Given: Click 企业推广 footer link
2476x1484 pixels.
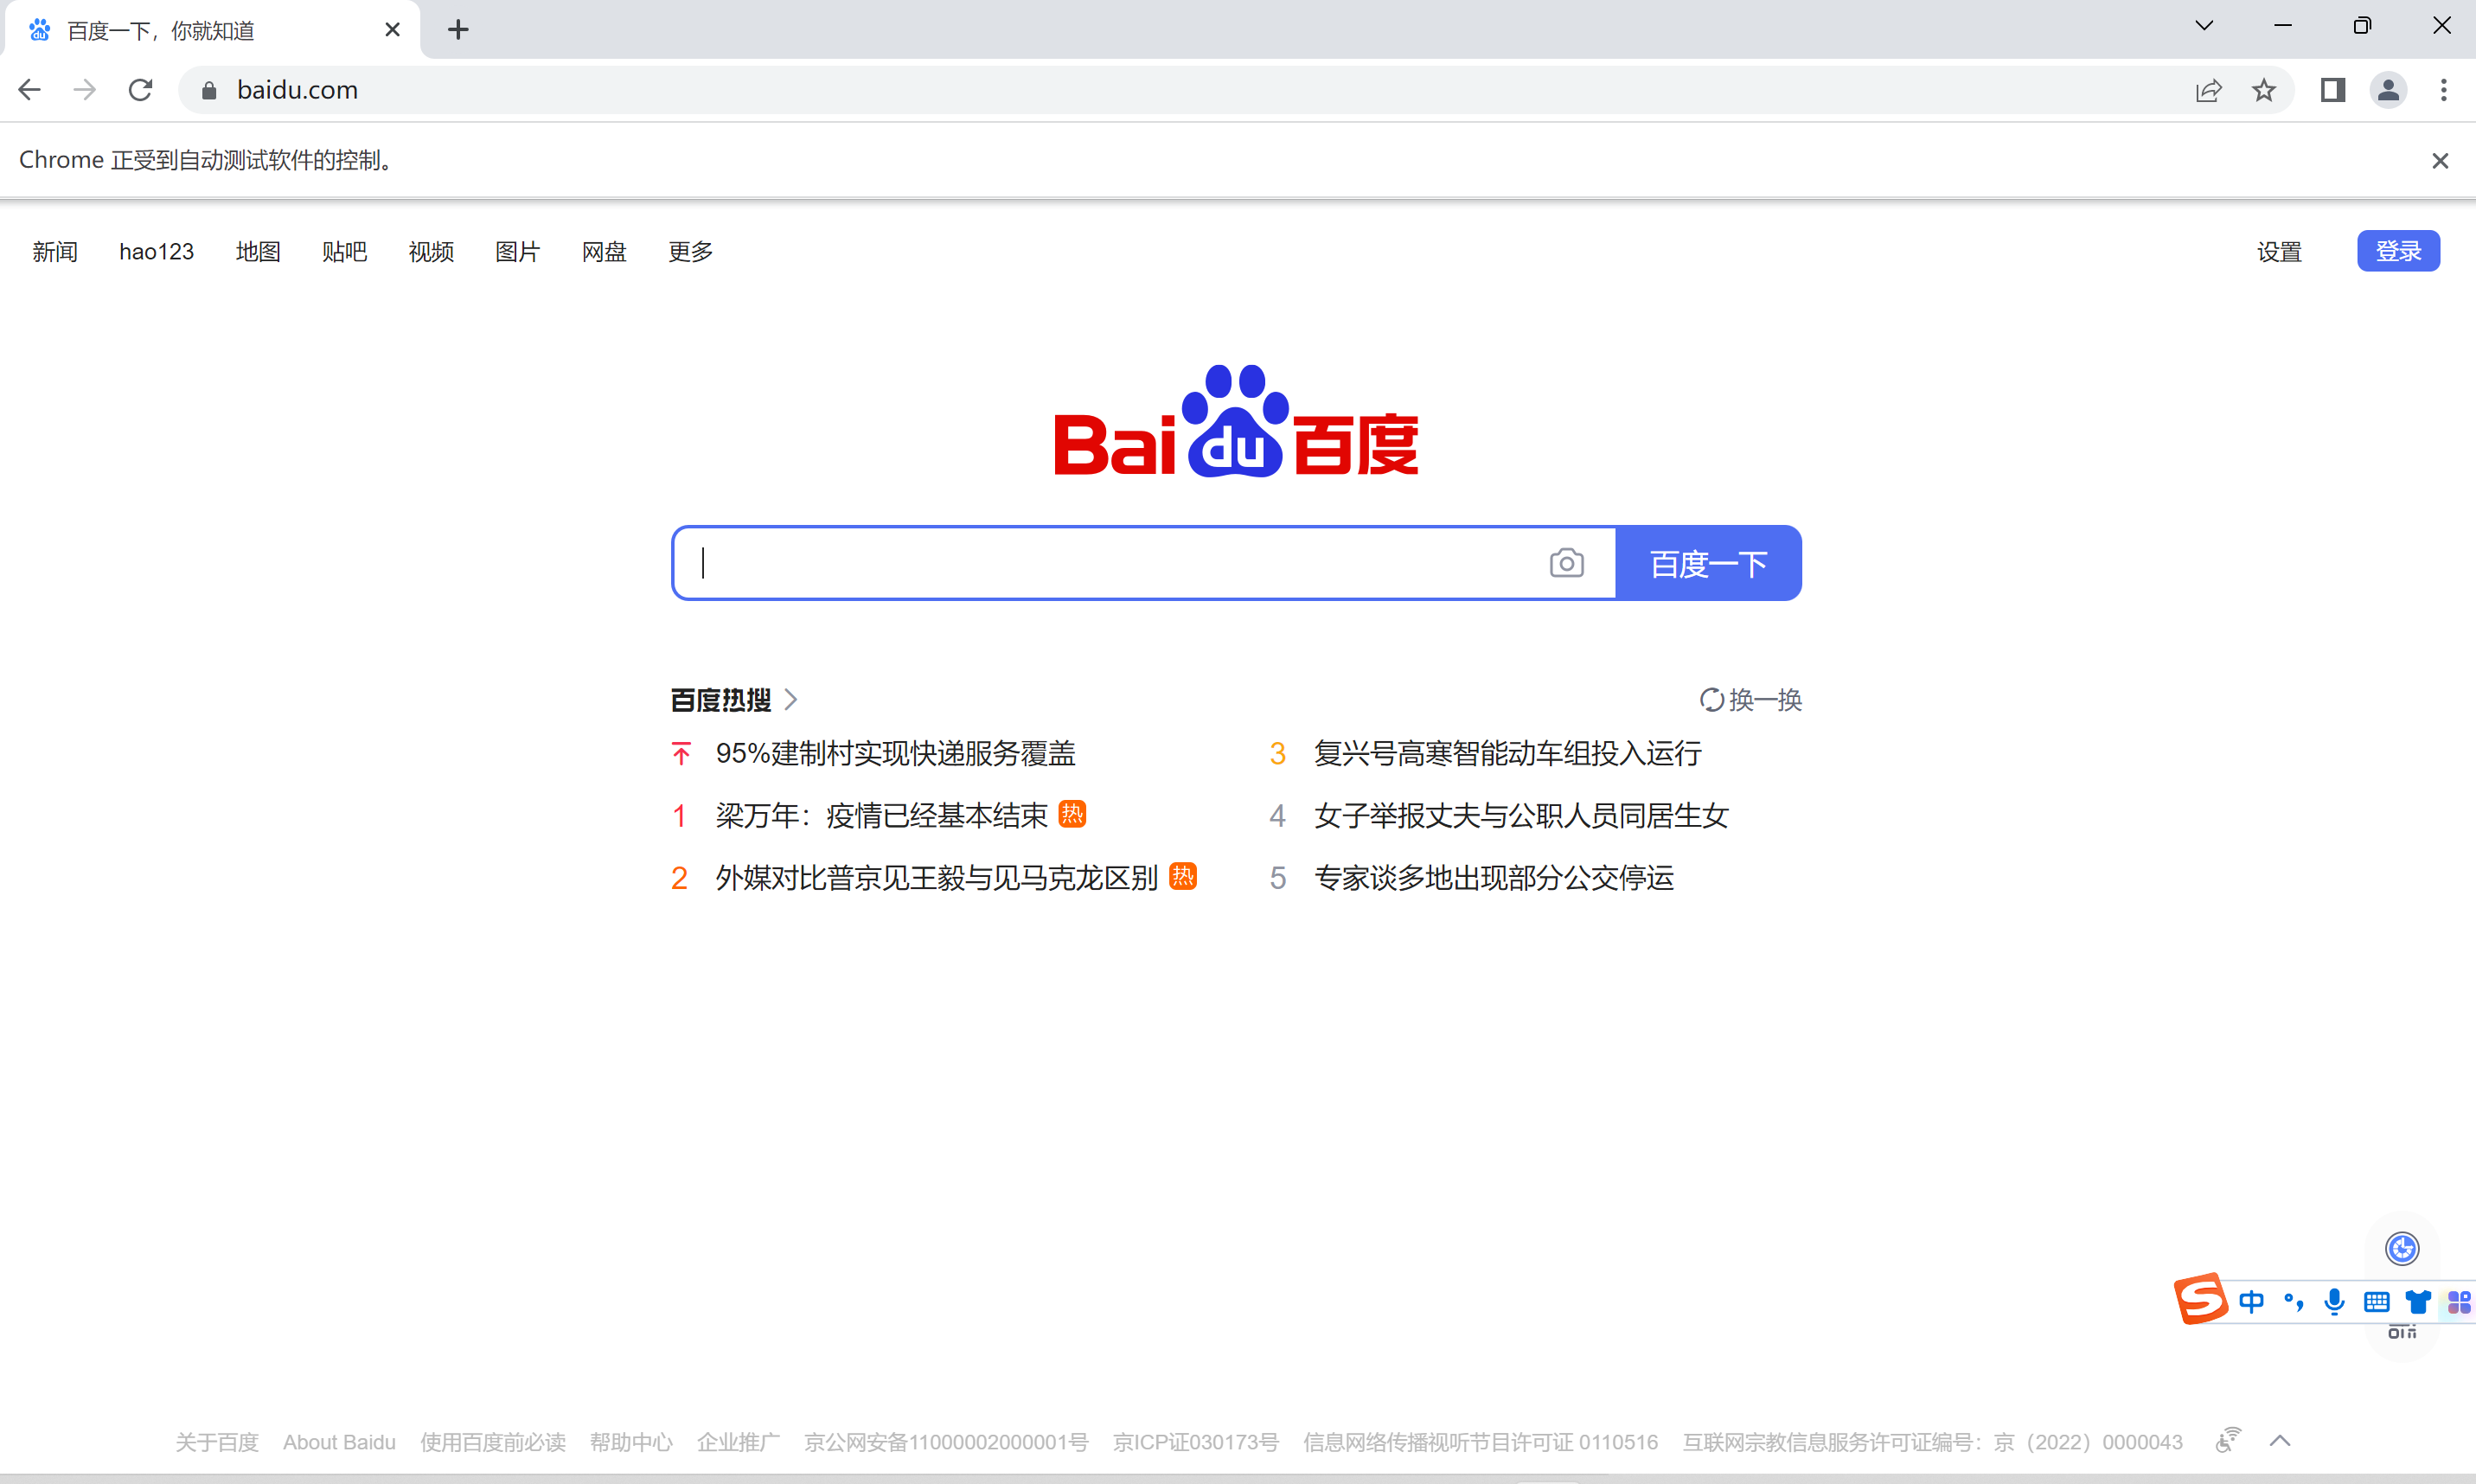Looking at the screenshot, I should click(738, 1442).
